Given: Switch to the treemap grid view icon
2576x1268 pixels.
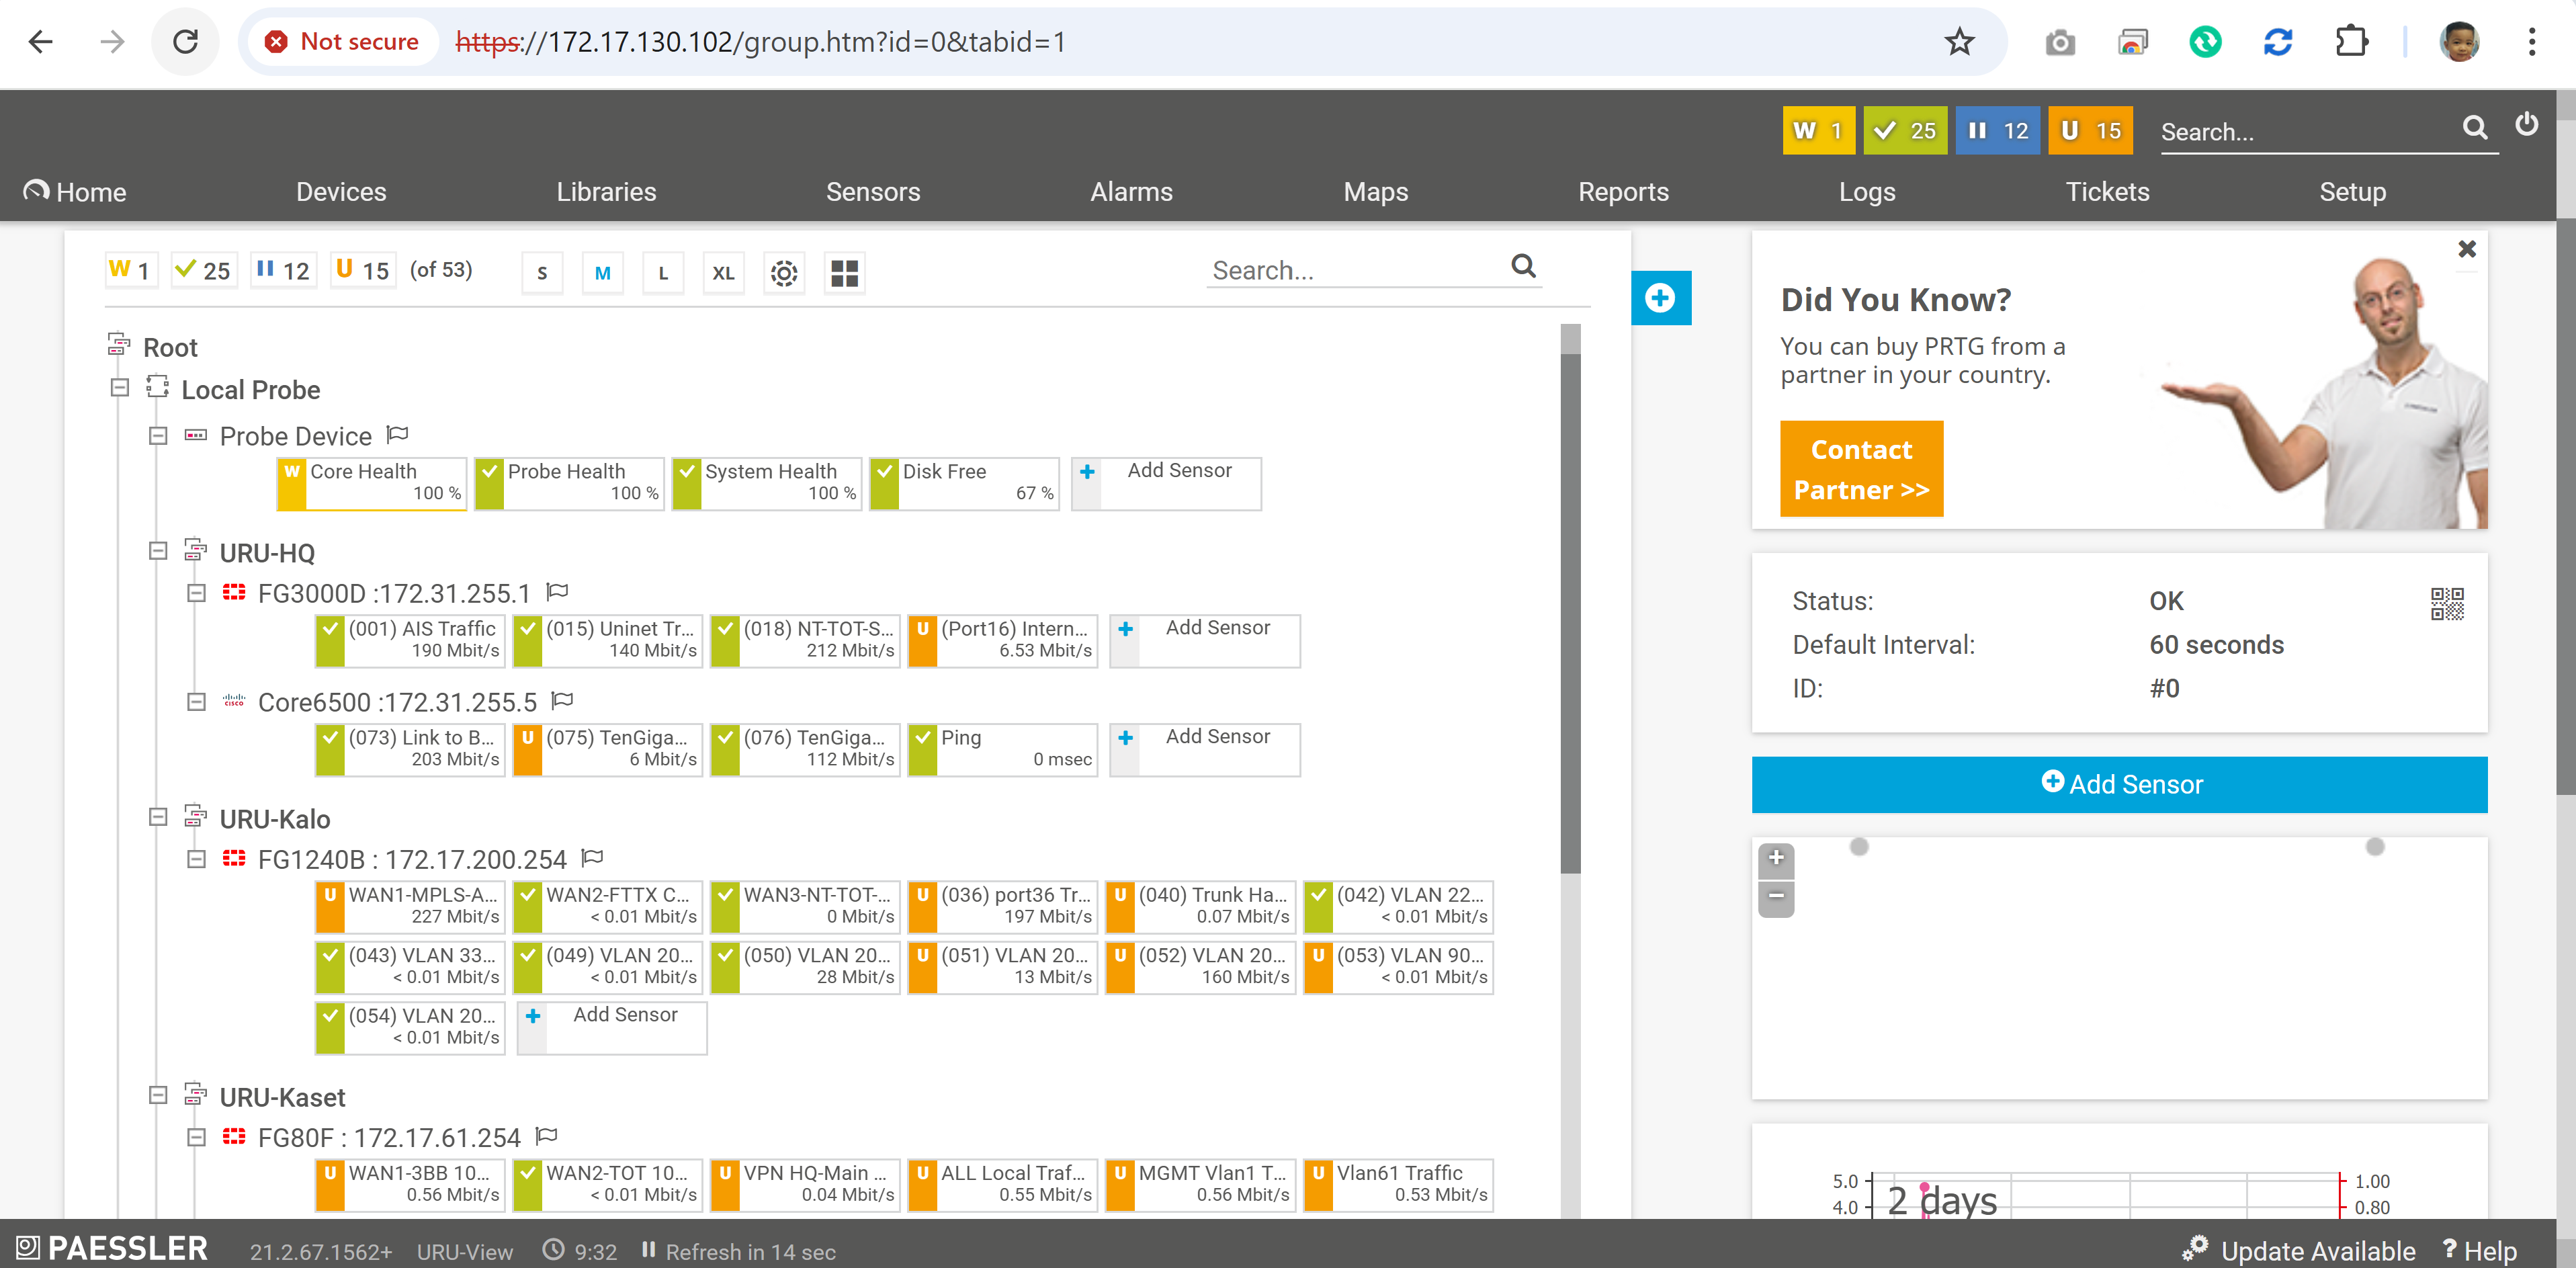Looking at the screenshot, I should (844, 273).
